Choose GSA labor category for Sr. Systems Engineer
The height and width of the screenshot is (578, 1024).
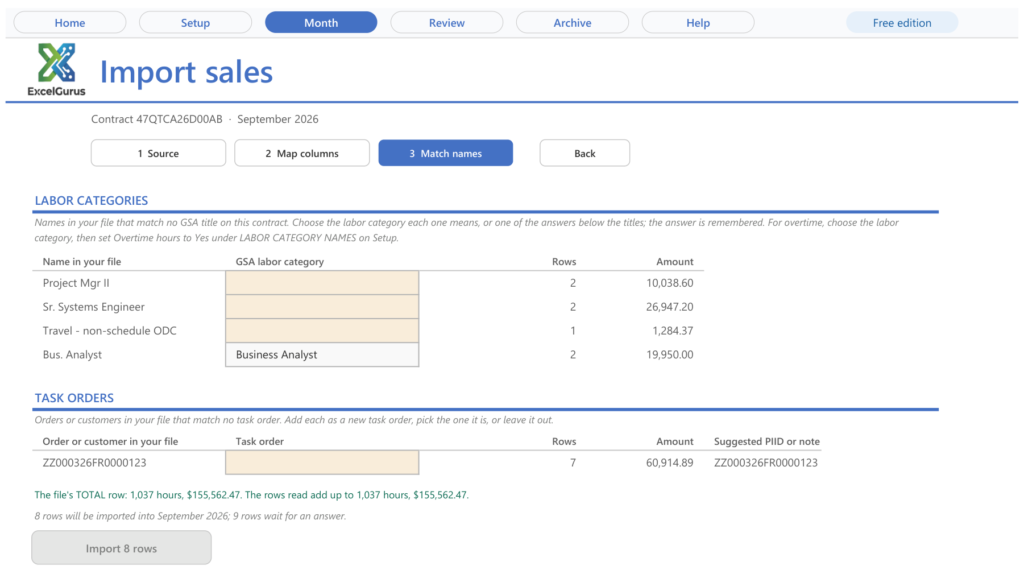(322, 307)
